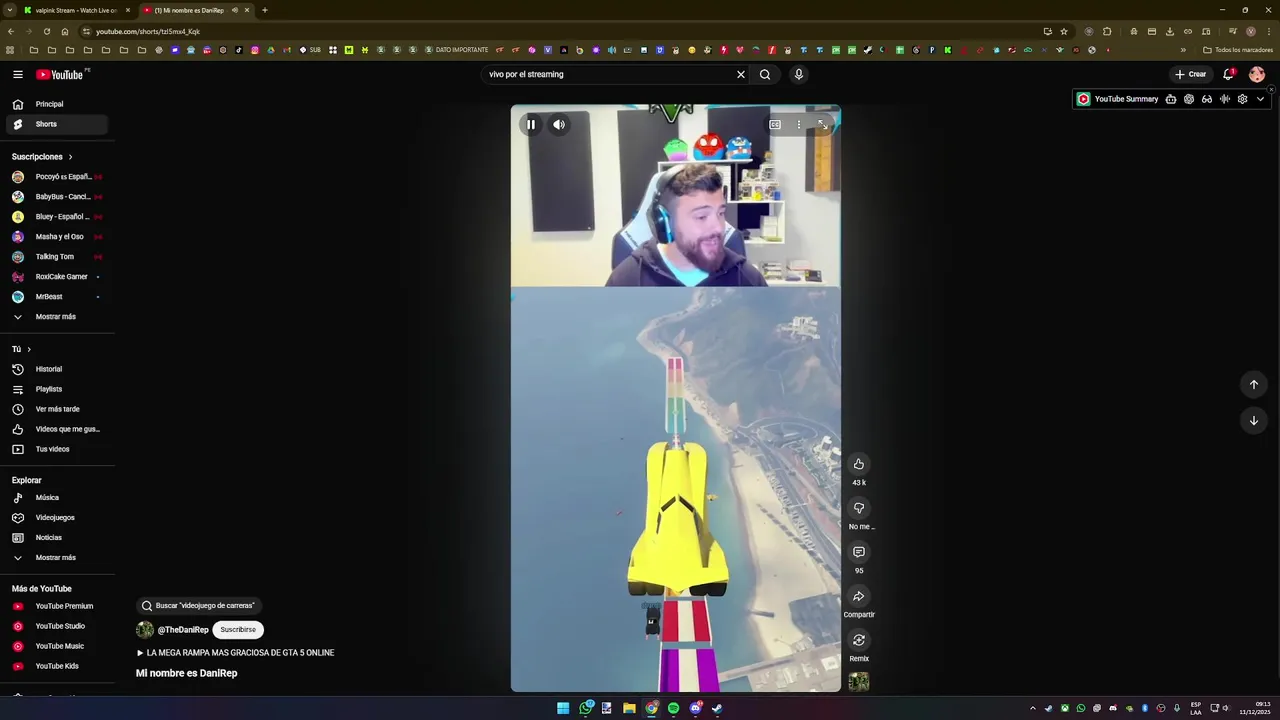Open Playlists in sidebar
Screen dimensions: 1280x720
point(55,389)
